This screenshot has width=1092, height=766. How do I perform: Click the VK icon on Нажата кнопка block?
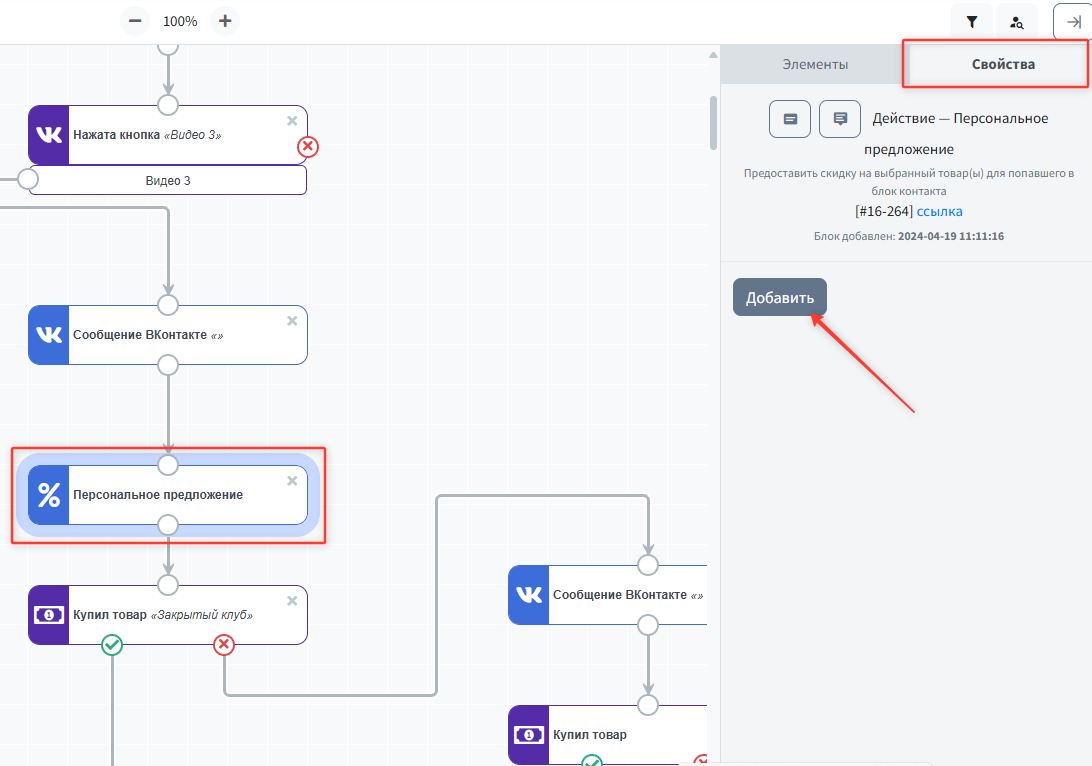49,135
